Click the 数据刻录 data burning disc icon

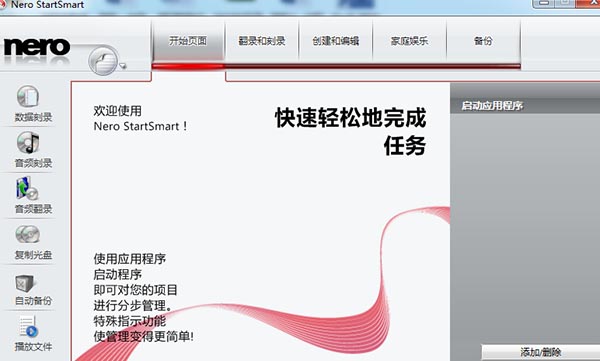tap(28, 96)
